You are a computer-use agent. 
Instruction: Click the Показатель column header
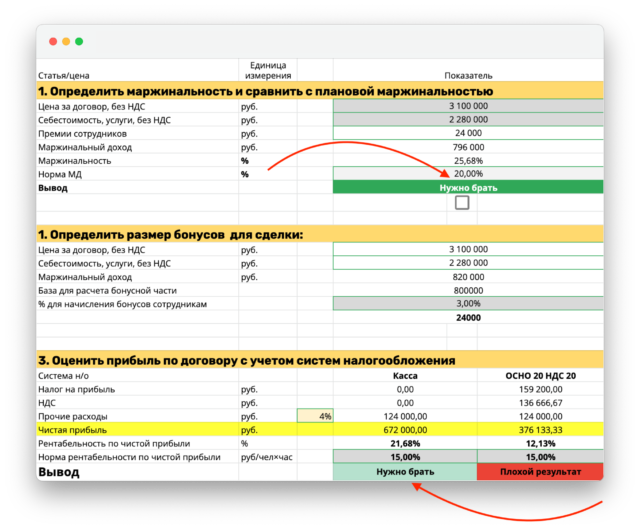[x=468, y=76]
